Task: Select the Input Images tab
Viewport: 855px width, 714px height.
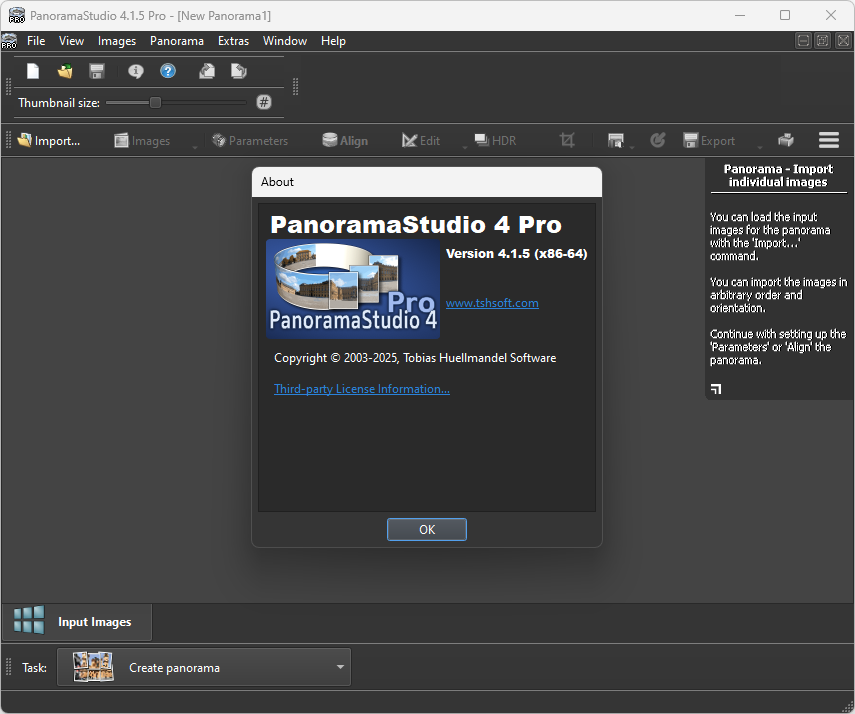Action: click(77, 622)
